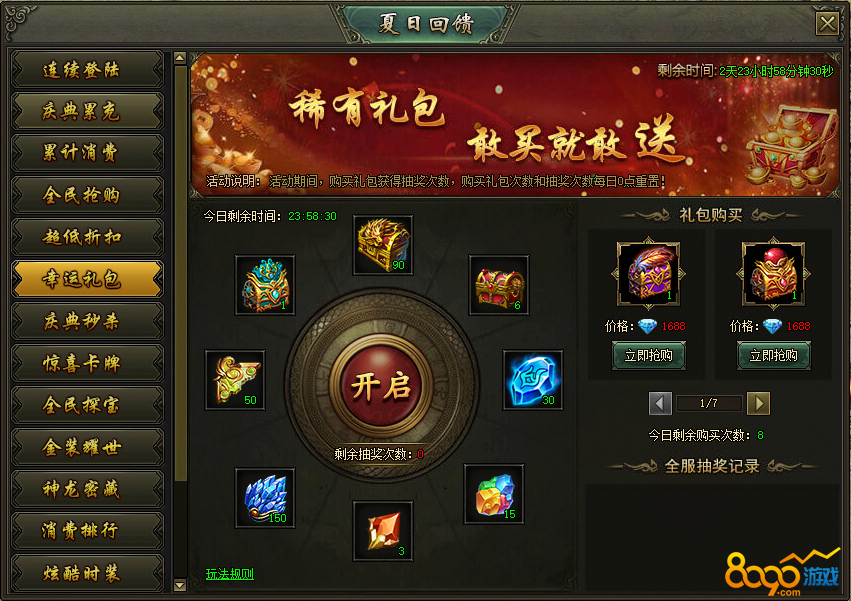The image size is (851, 601).
Task: Select the blue rune stone reward icon
Action: click(532, 380)
